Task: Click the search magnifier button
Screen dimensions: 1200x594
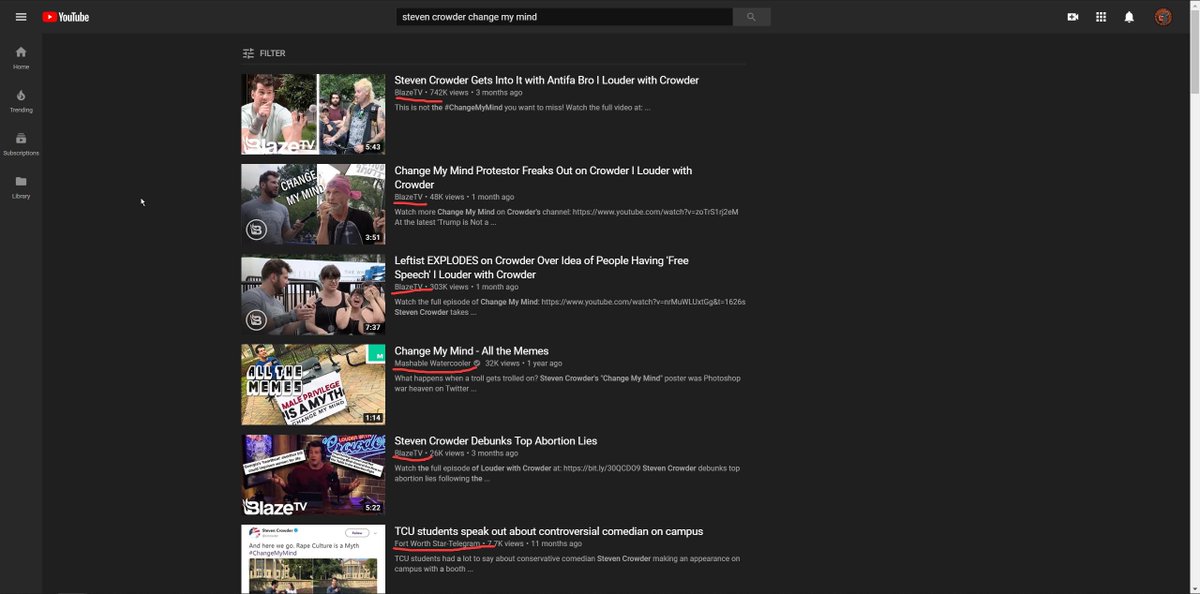Action: (x=751, y=17)
